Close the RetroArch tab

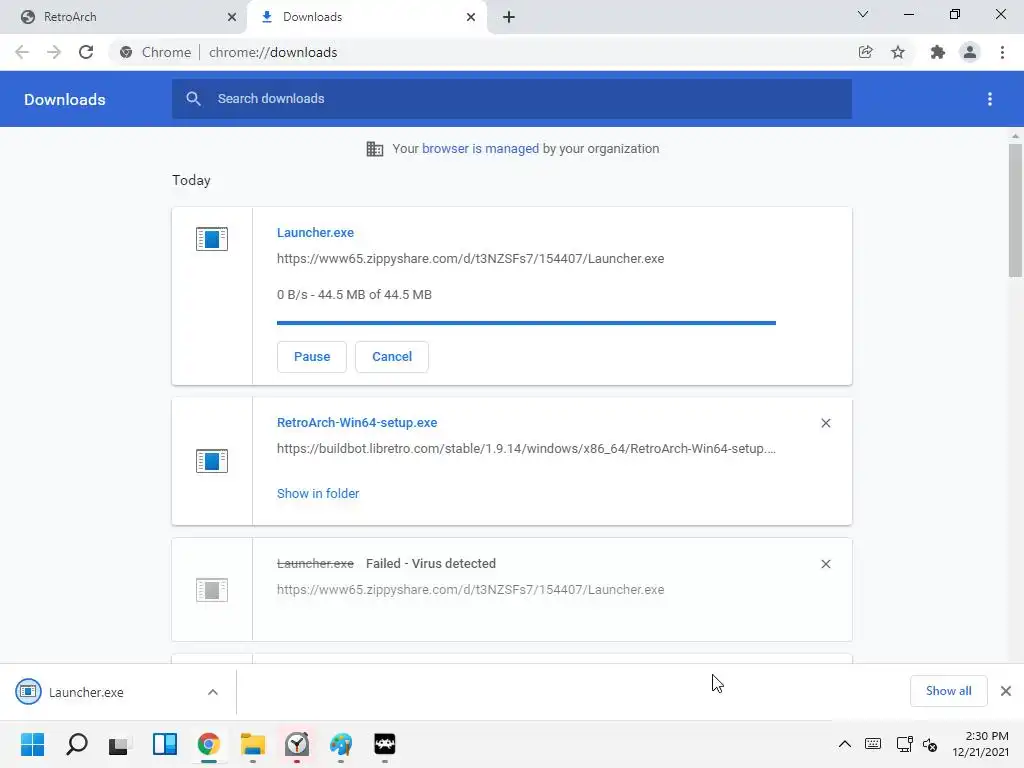click(232, 17)
